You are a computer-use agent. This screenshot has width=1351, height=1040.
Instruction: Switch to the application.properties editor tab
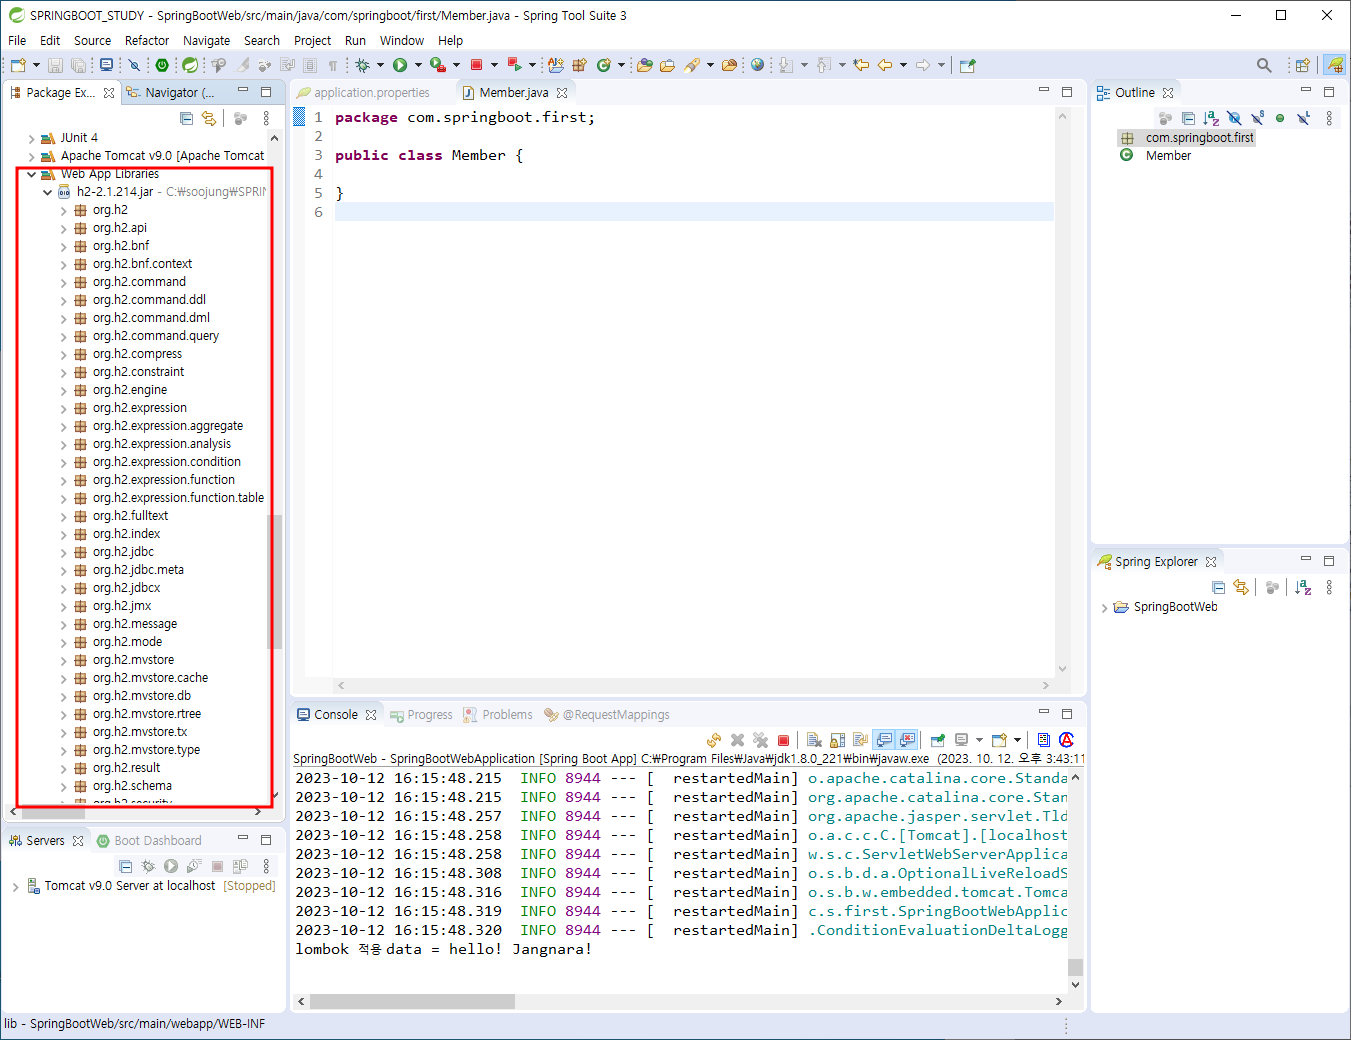pyautogui.click(x=371, y=93)
